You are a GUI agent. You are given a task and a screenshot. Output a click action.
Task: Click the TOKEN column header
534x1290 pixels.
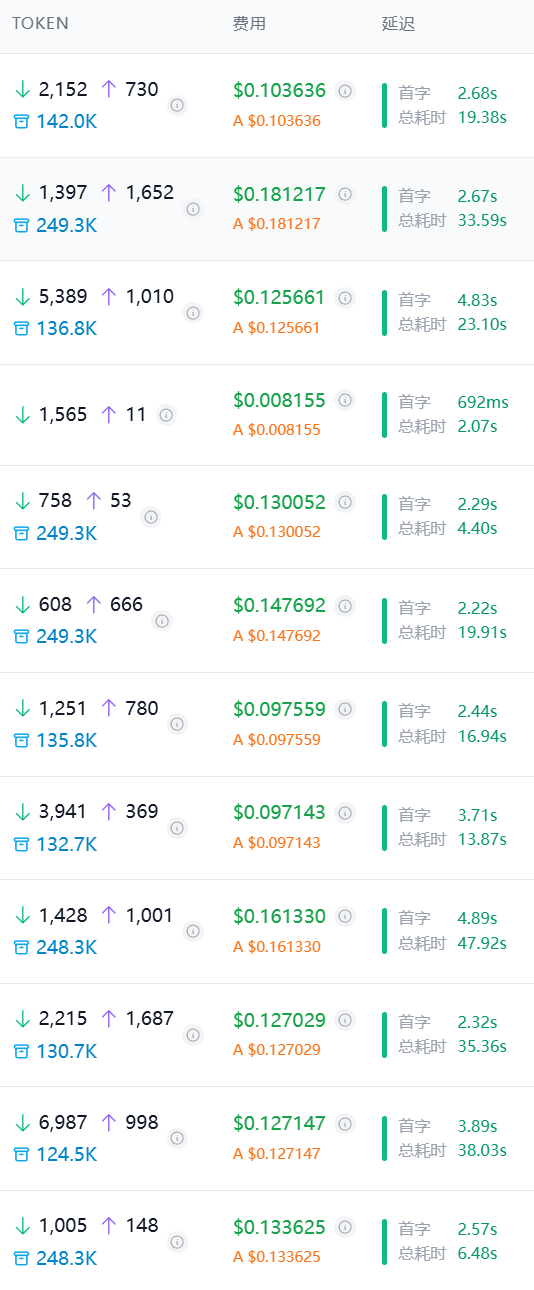[x=40, y=23]
